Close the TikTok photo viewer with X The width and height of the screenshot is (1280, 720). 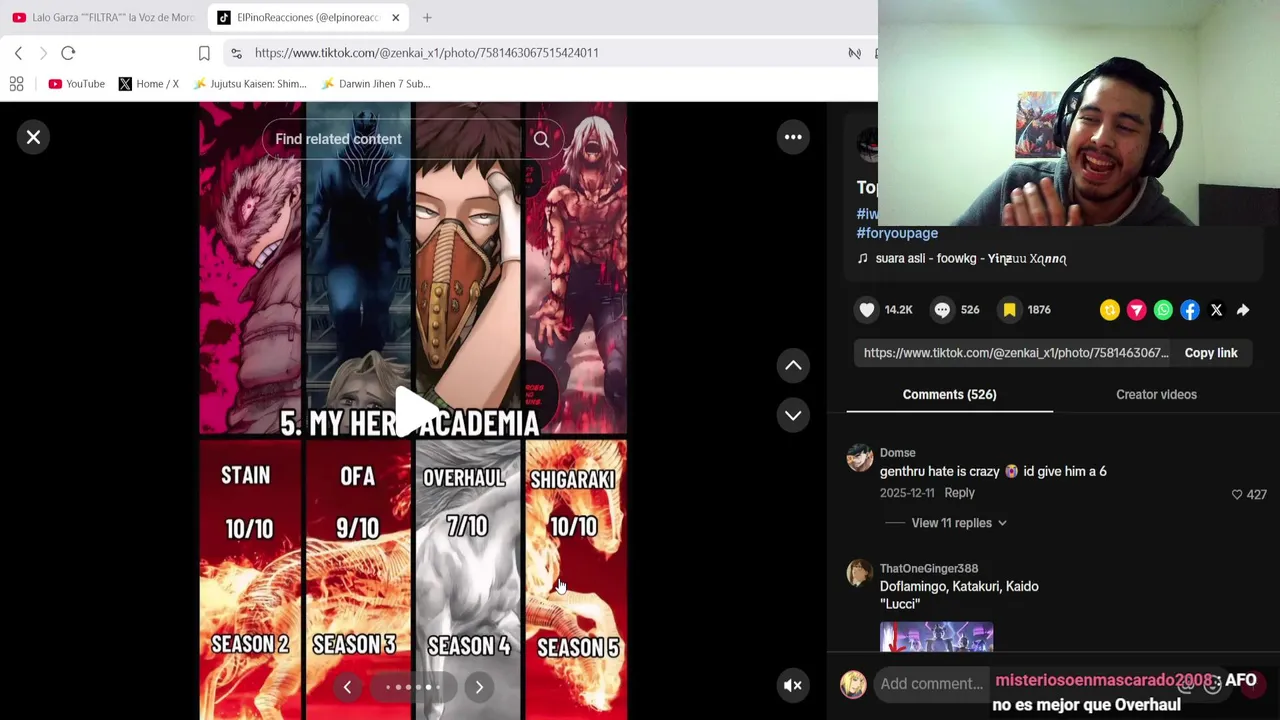point(33,137)
